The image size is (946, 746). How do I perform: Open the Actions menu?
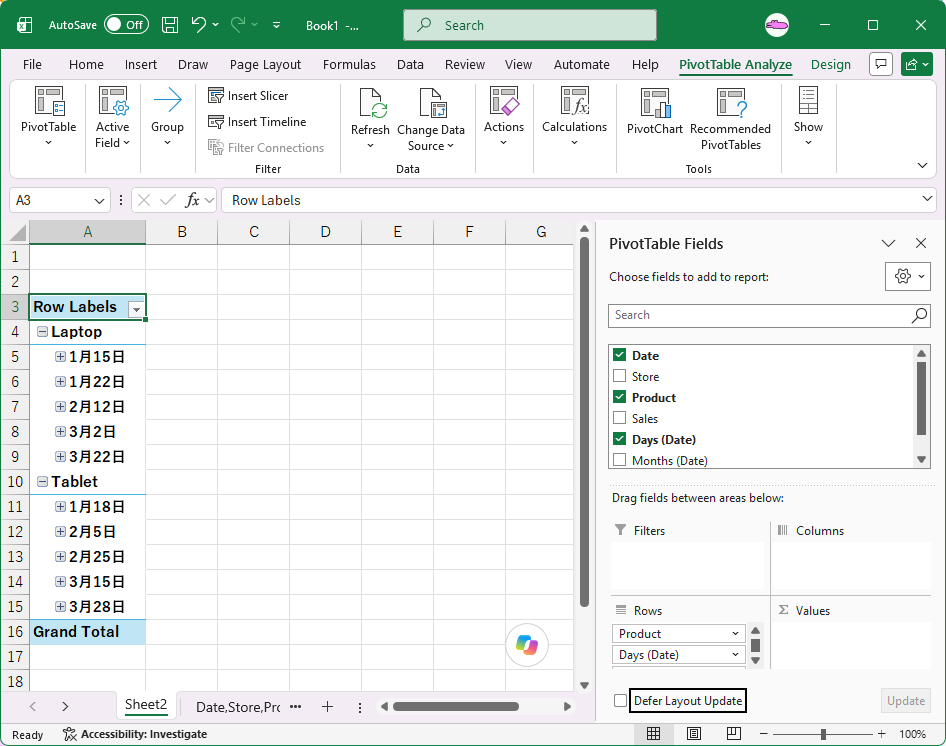click(504, 116)
